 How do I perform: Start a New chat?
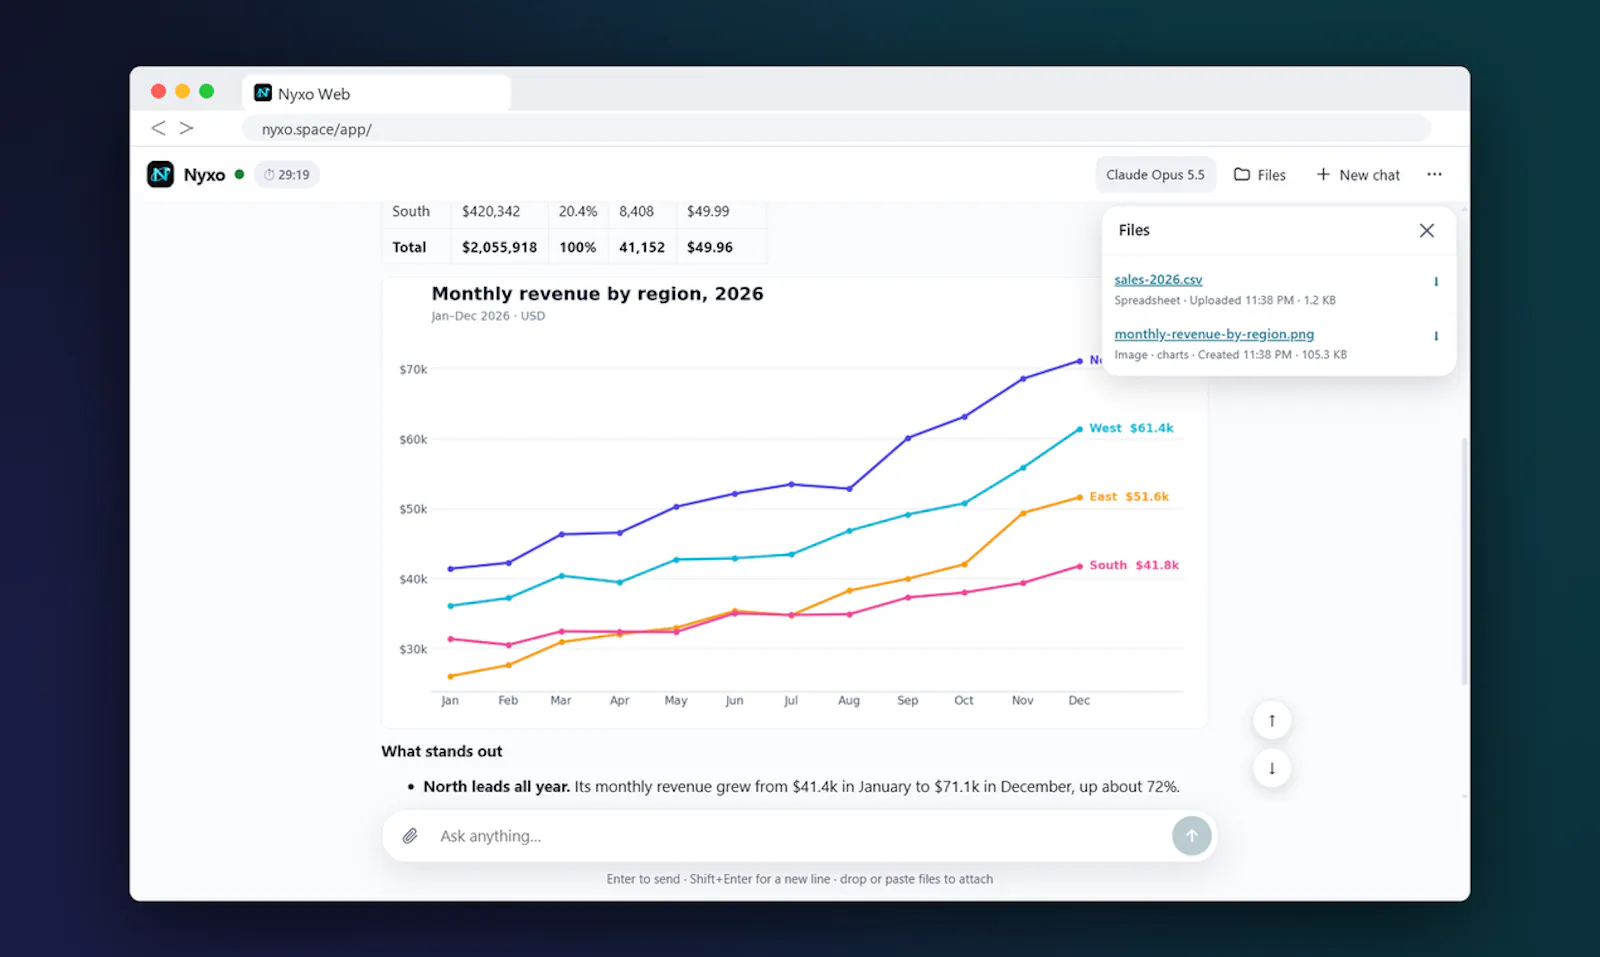1358,174
